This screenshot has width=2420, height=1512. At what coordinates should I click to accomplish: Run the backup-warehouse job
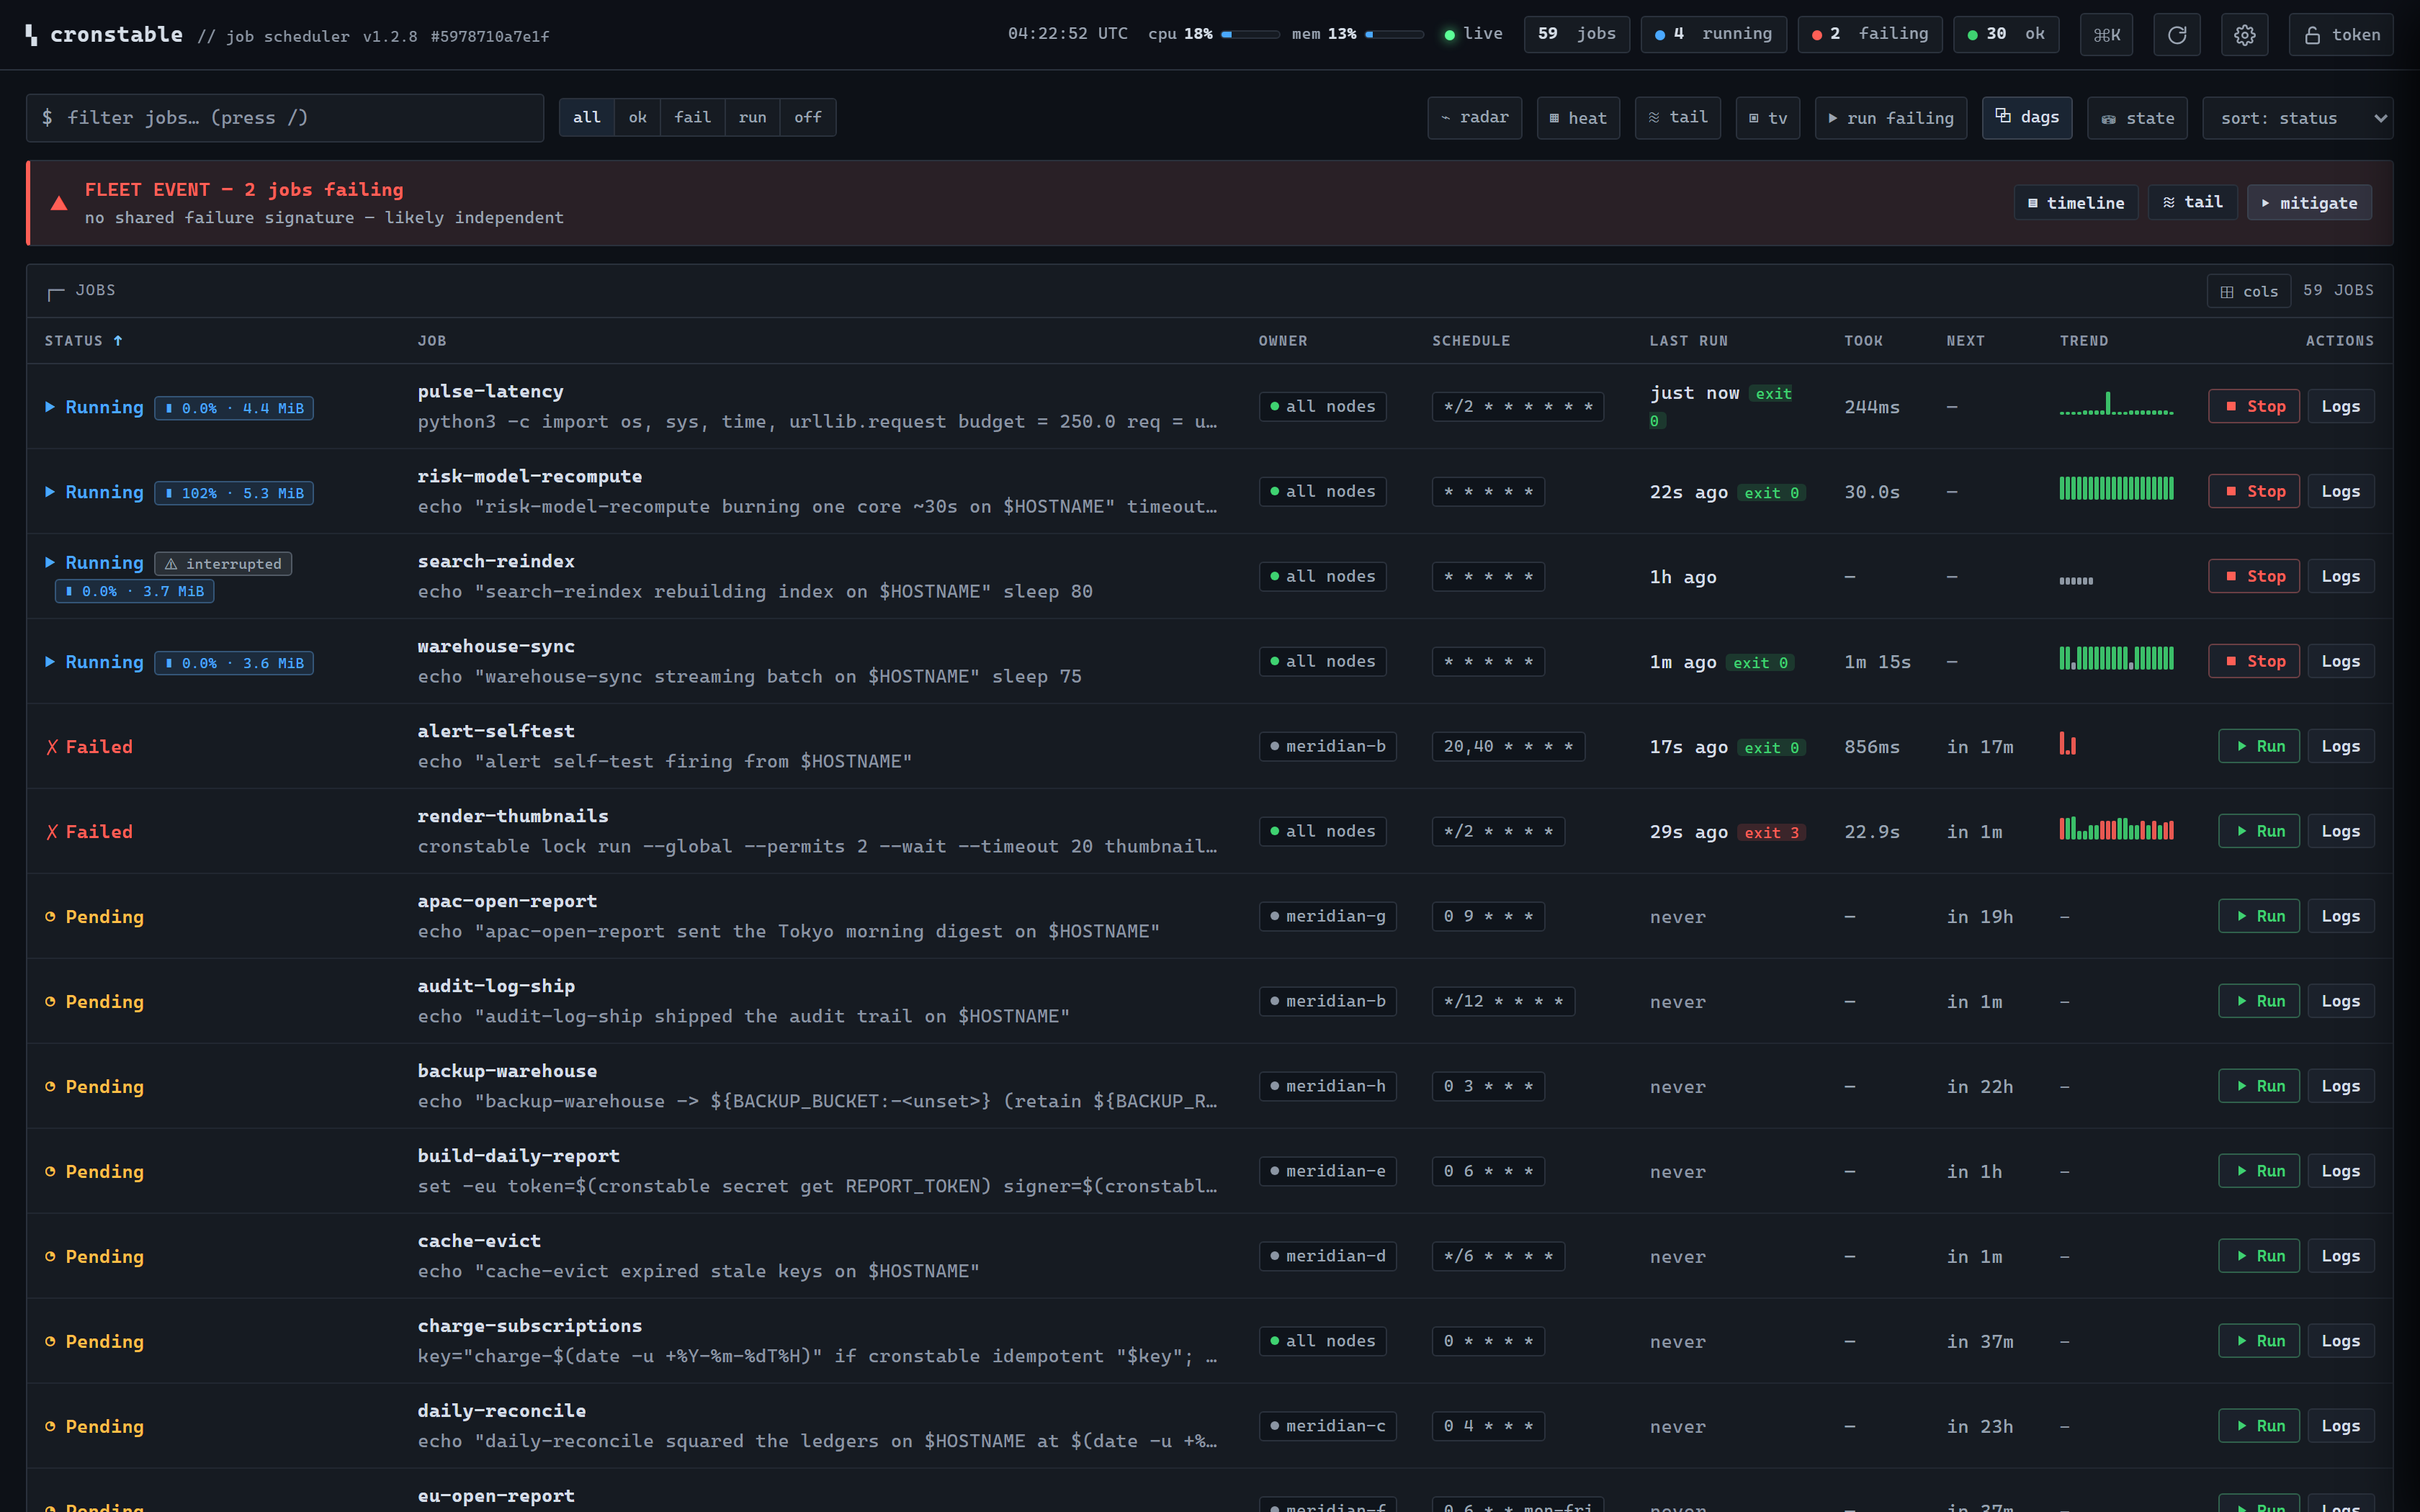[x=2258, y=1086]
